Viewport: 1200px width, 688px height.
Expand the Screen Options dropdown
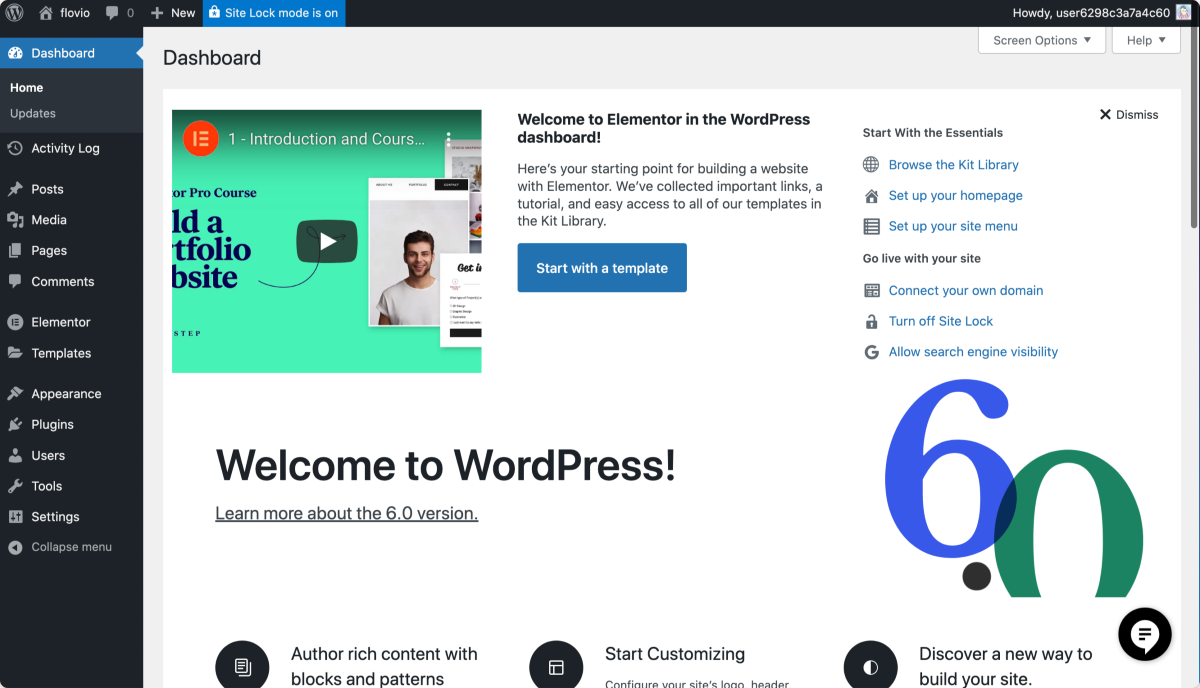(1041, 40)
